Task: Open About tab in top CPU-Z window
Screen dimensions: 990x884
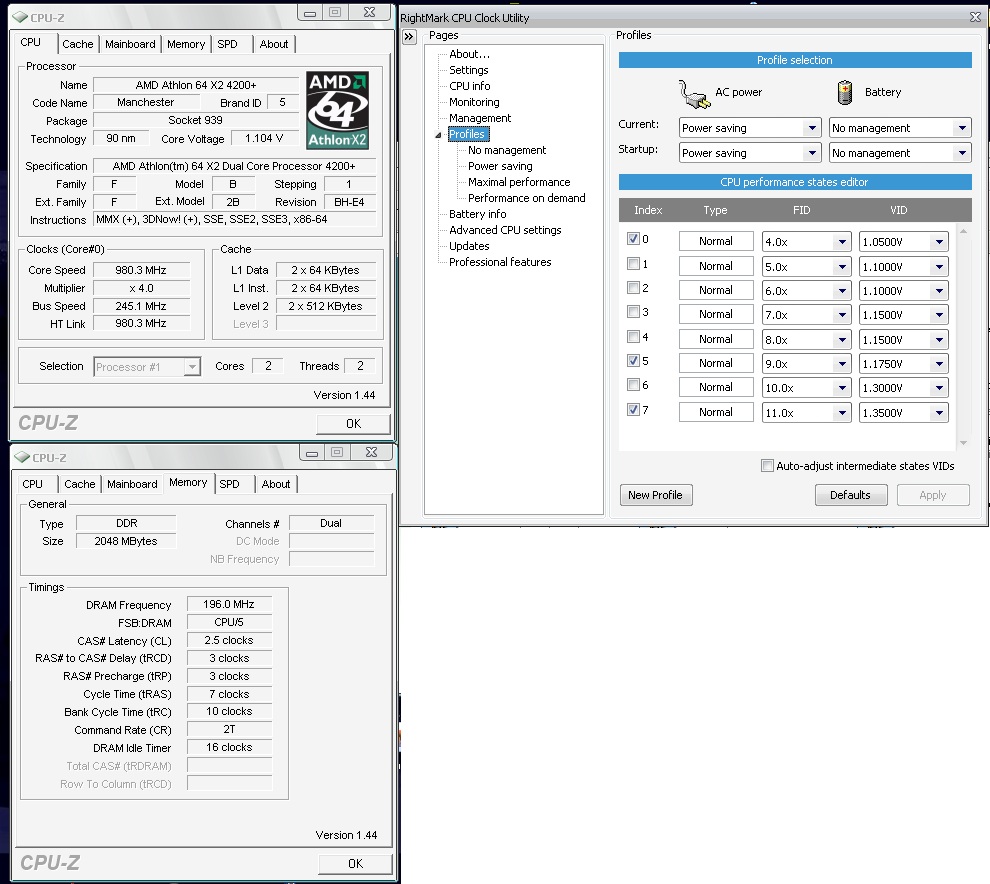Action: (x=273, y=44)
